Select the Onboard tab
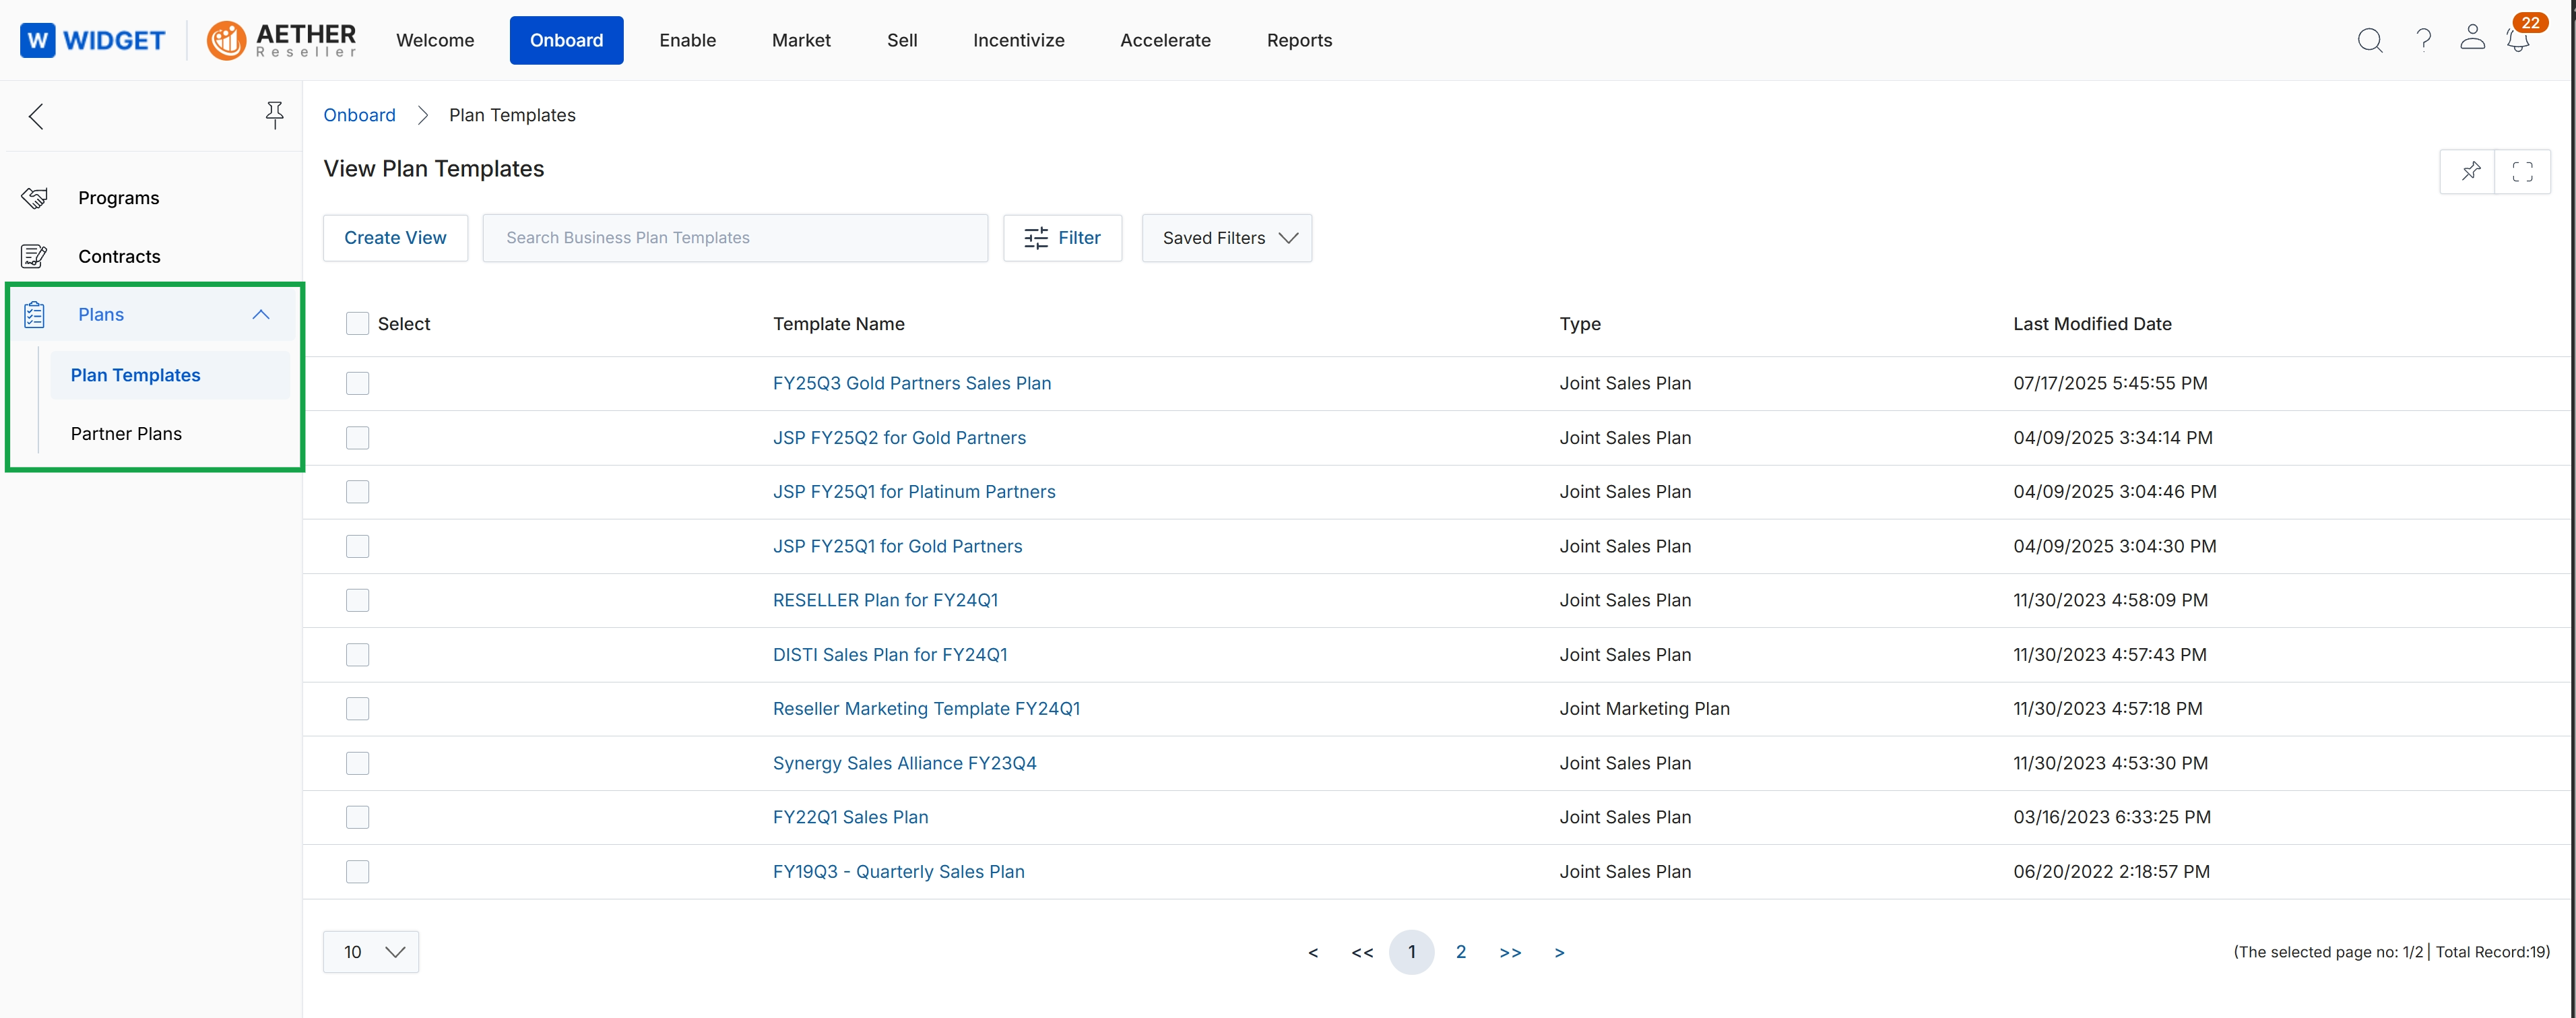The width and height of the screenshot is (2576, 1018). pyautogui.click(x=567, y=40)
